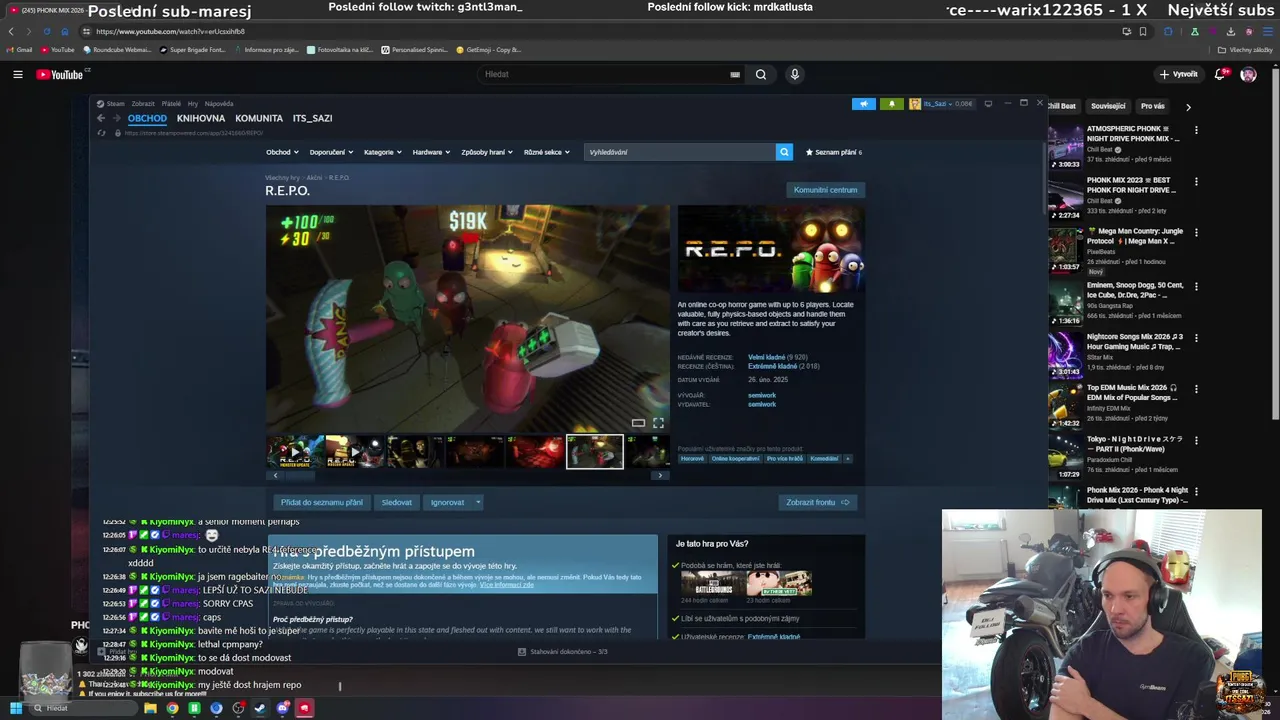Open the Hry menu in Steam
Screen dimensions: 1280x720
click(194, 103)
